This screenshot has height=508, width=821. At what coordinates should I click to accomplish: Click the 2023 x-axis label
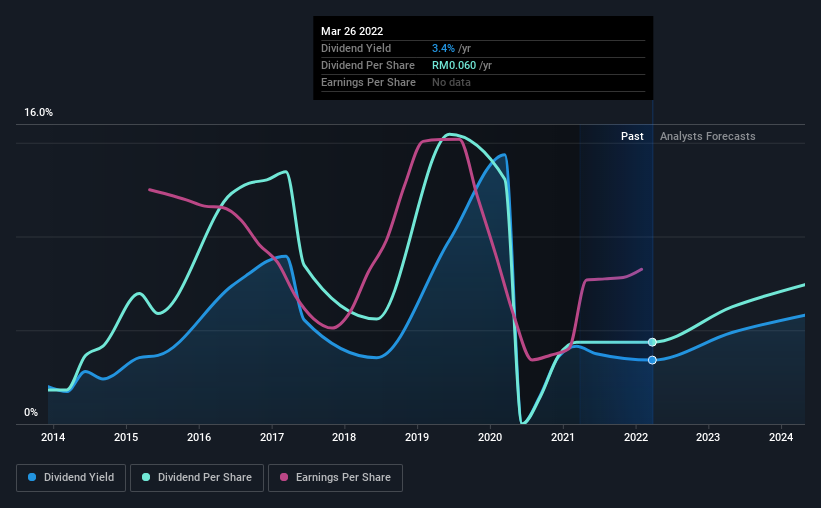point(708,437)
